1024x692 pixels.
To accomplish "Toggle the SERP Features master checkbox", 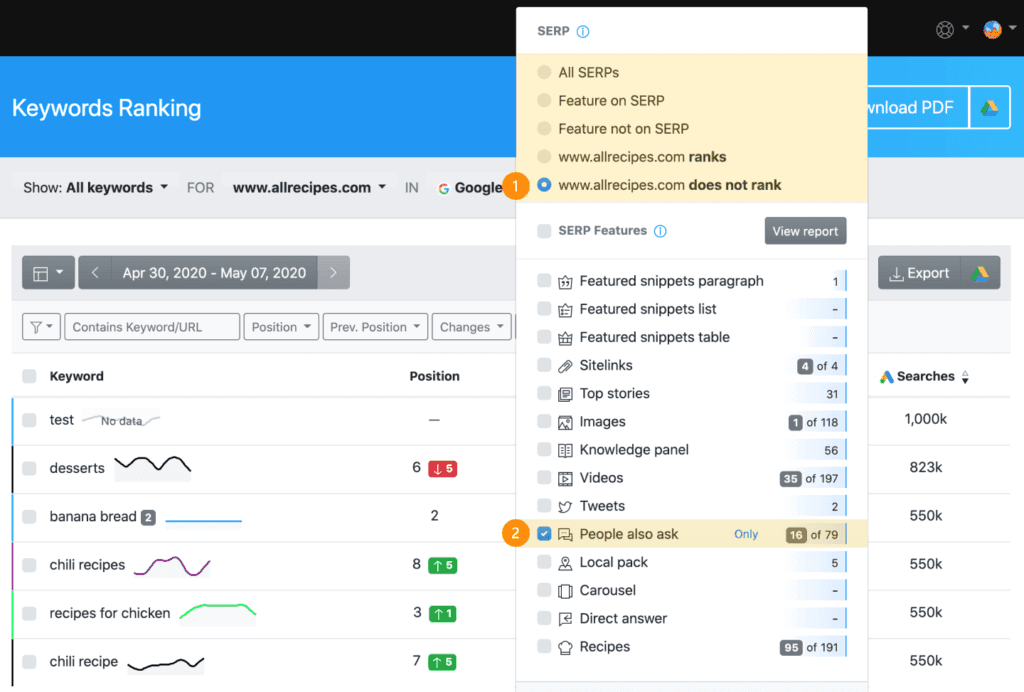I will (544, 230).
